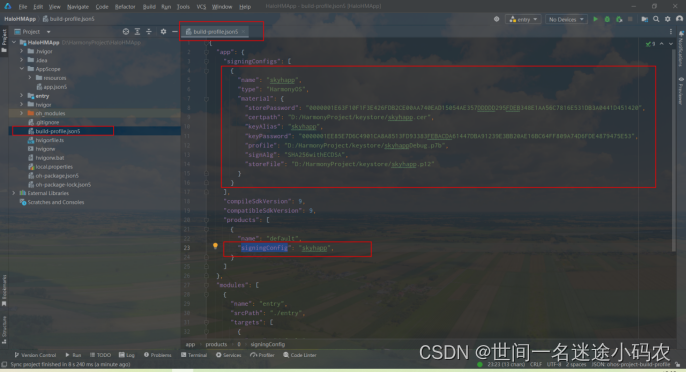Open the Build menu
The height and width of the screenshot is (372, 687).
point(149,7)
